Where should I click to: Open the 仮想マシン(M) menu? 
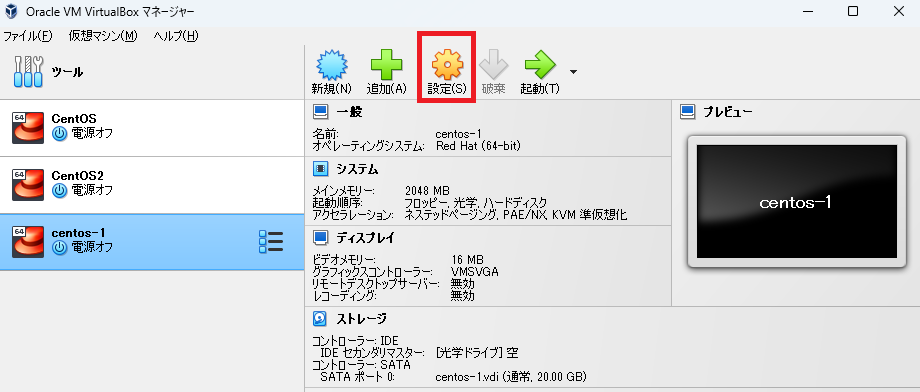[x=103, y=36]
